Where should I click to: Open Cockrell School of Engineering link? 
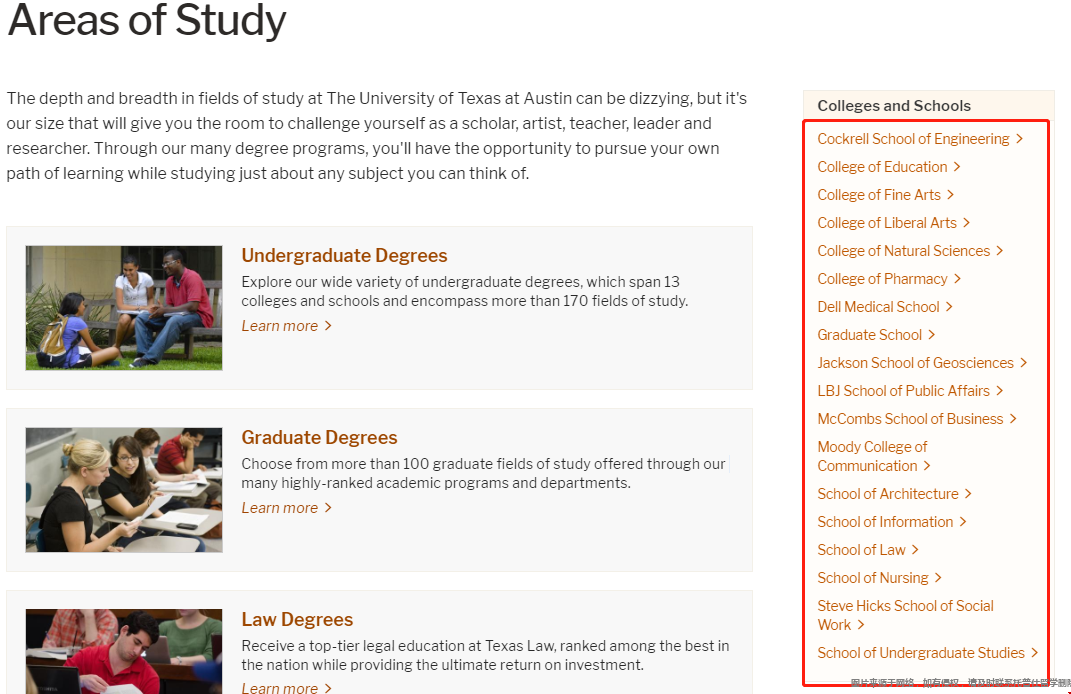click(919, 139)
